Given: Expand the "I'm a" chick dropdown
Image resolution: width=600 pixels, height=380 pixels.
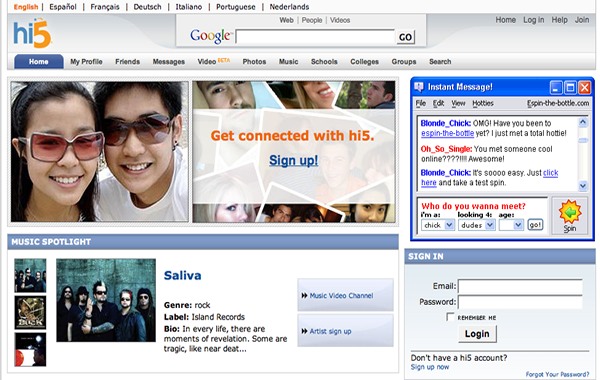Looking at the screenshot, I should [x=438, y=225].
